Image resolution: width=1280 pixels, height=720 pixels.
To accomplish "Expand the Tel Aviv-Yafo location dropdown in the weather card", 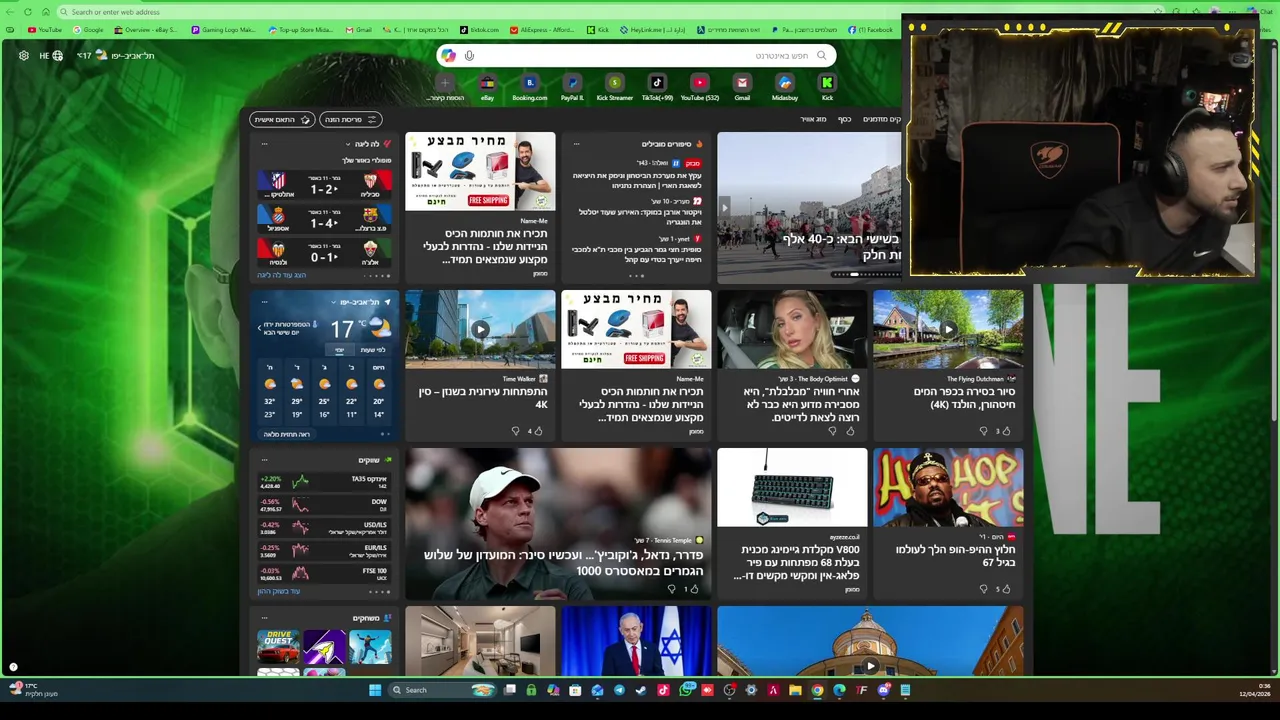I will click(333, 302).
